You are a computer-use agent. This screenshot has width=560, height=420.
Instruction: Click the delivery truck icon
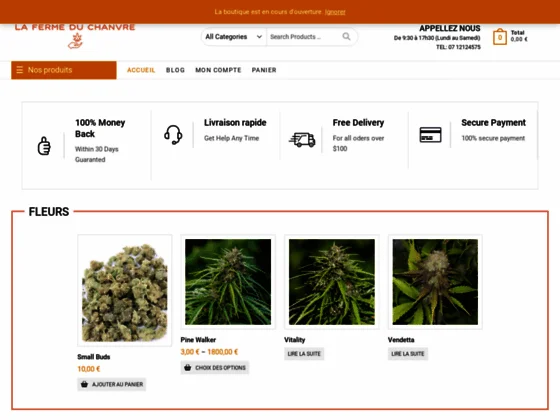coord(302,140)
